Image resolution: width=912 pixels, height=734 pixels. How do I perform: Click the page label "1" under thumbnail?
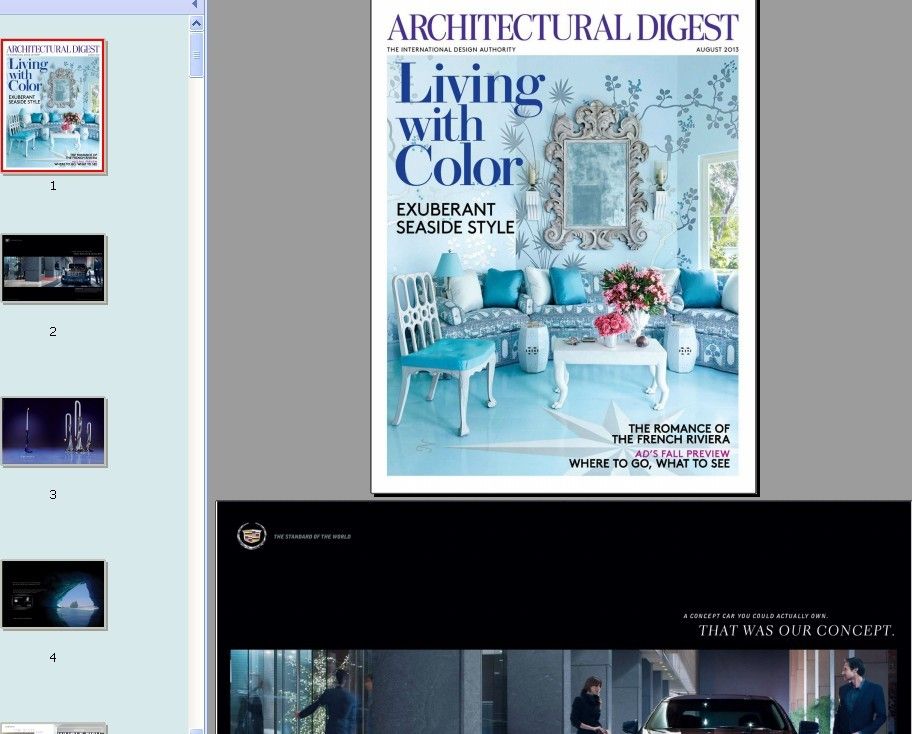tap(53, 186)
